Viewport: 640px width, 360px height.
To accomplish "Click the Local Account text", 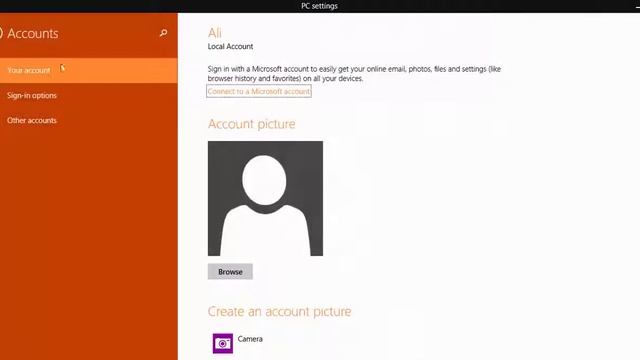I will tap(230, 47).
